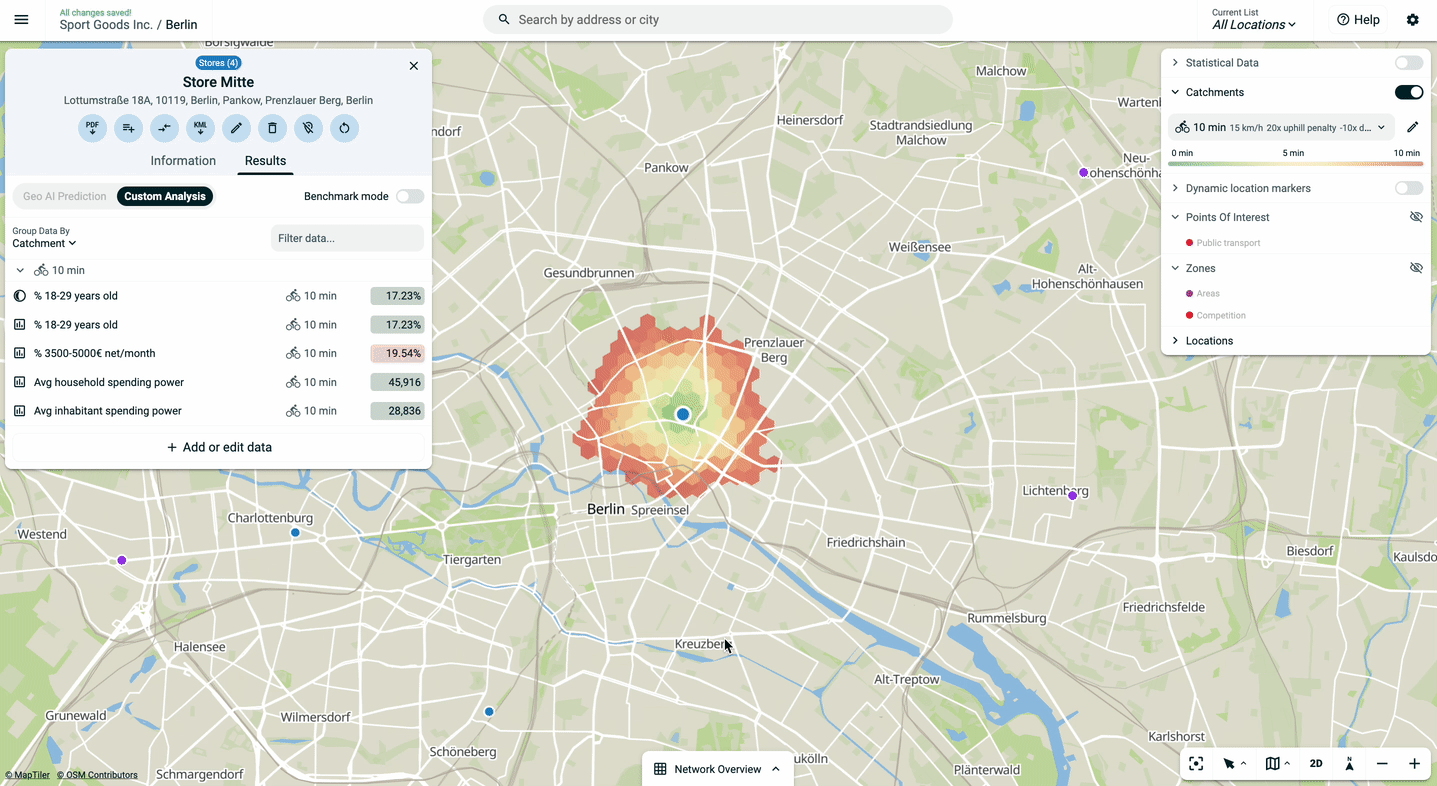Click the compare locations arrows icon

tap(164, 128)
